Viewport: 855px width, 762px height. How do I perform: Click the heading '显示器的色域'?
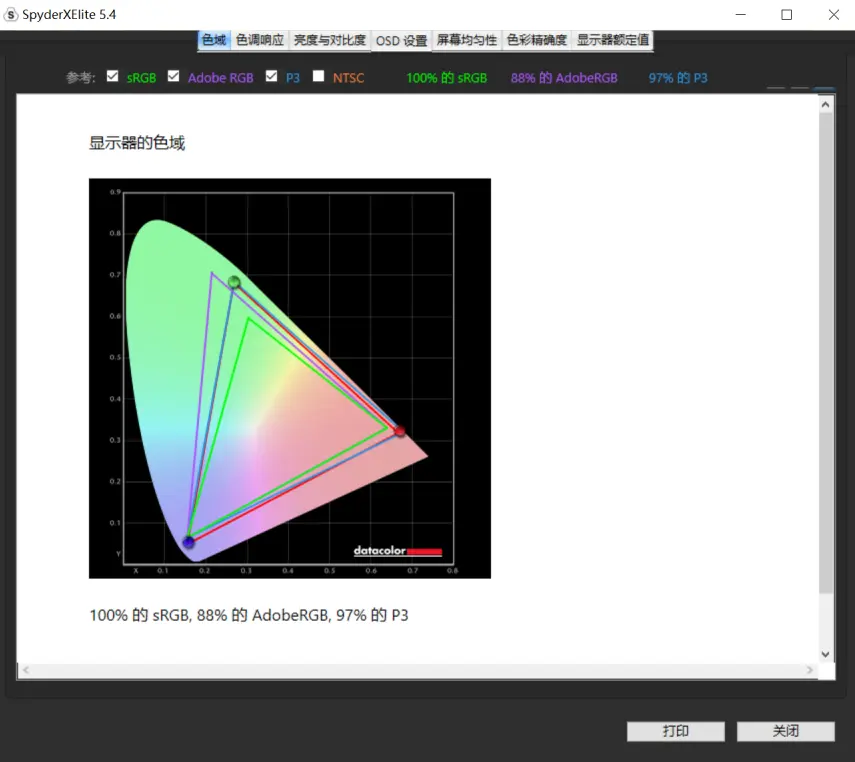(137, 143)
